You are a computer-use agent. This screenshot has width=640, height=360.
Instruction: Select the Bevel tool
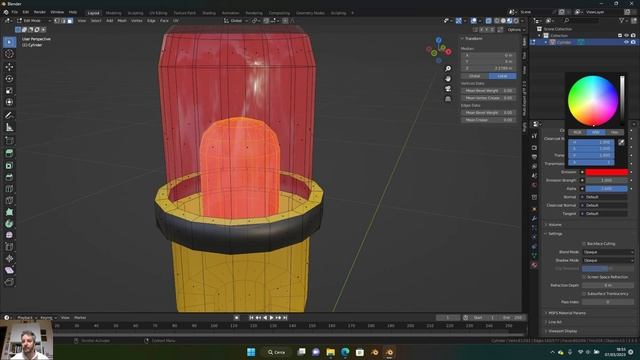tap(9, 177)
